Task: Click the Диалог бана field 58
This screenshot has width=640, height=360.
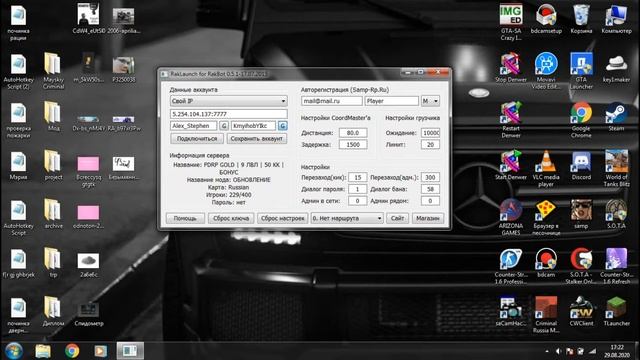Action: tap(430, 189)
